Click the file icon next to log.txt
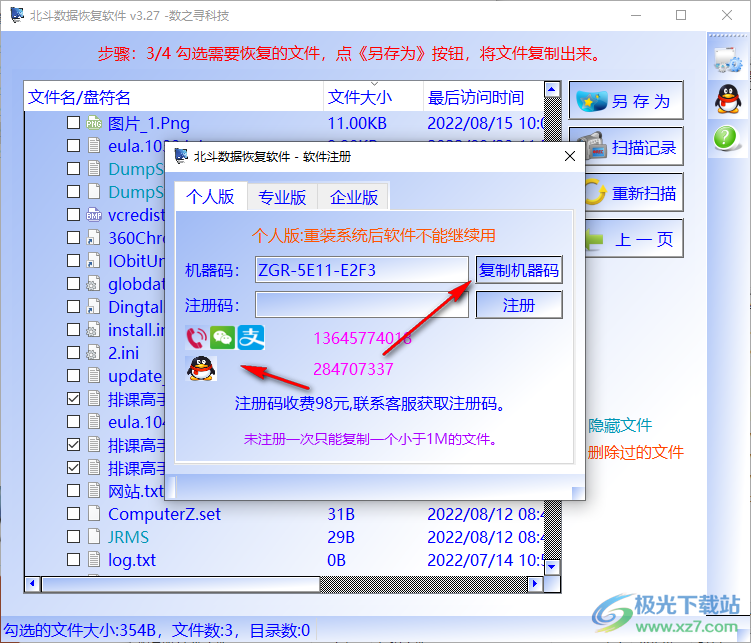The image size is (751, 643). (x=94, y=560)
